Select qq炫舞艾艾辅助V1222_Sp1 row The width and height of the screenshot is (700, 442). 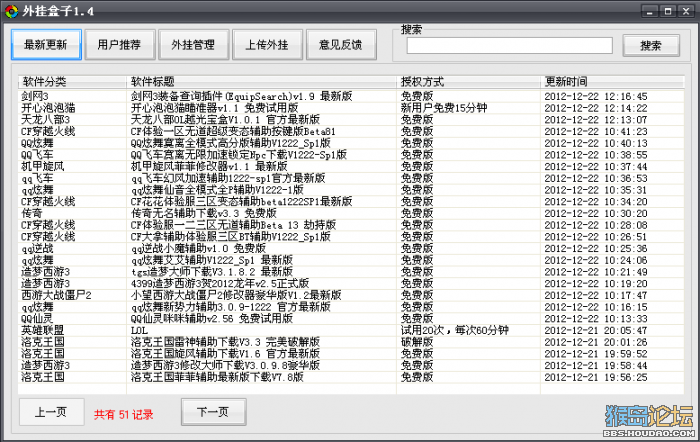point(351,260)
